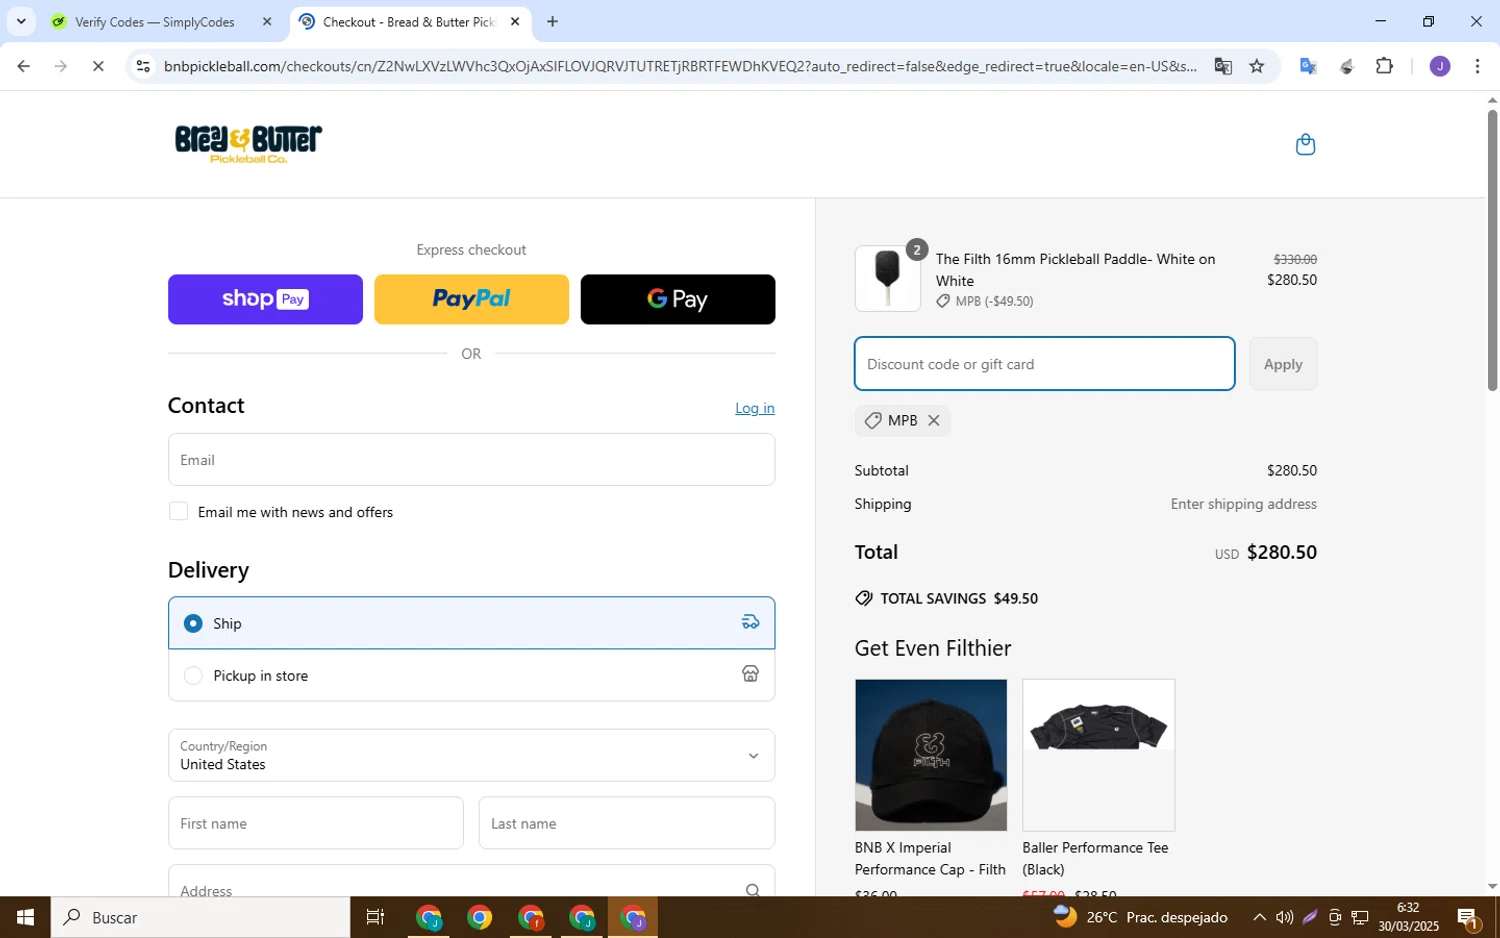Open the paddle product thumbnail
Viewport: 1500px width, 938px height.
pos(887,279)
